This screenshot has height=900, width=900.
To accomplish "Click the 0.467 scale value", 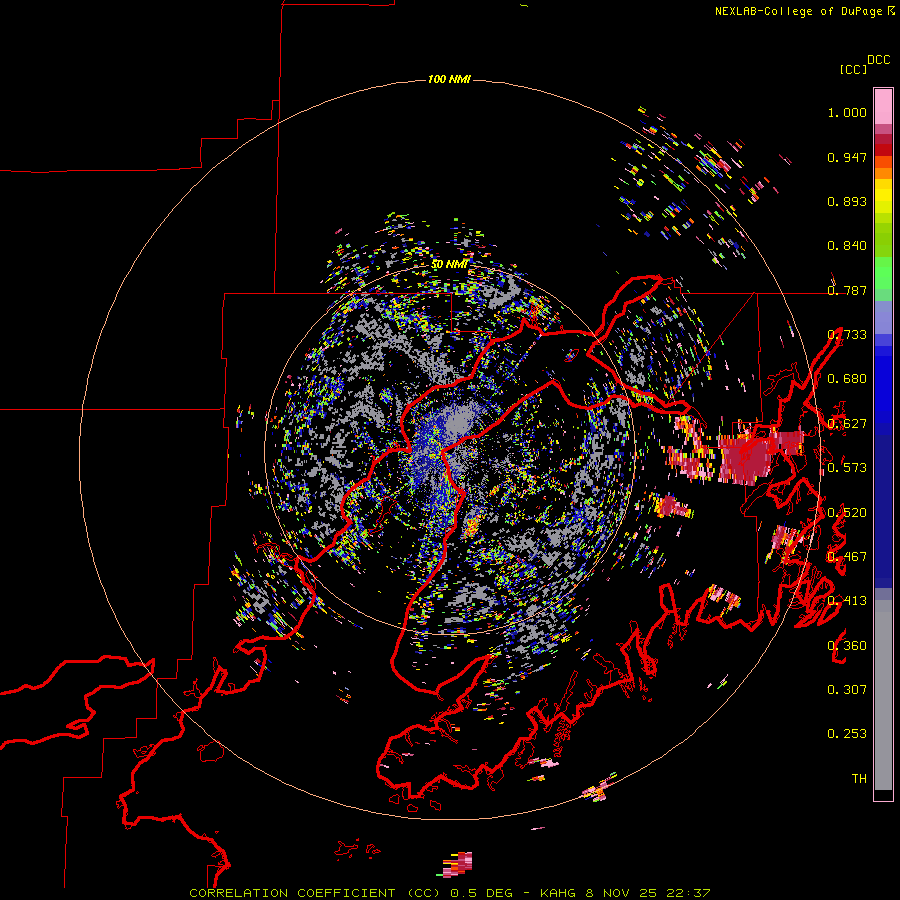I will [x=847, y=557].
